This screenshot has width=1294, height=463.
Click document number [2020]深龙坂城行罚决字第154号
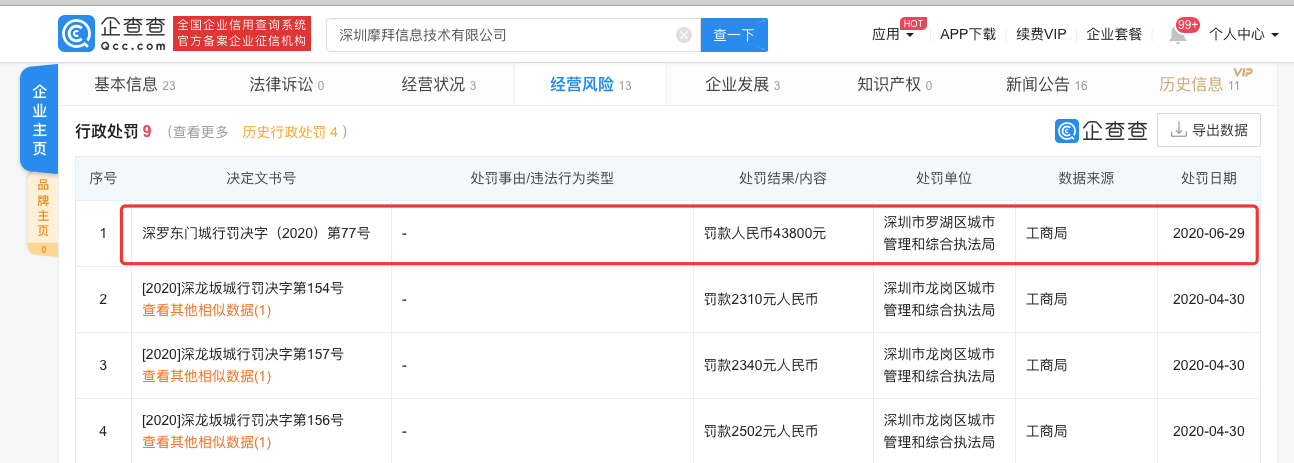coord(243,288)
